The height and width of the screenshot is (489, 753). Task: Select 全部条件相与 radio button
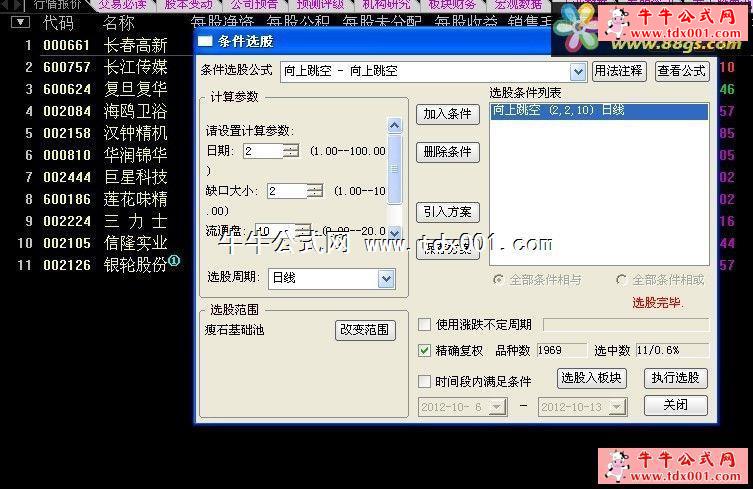(x=498, y=280)
